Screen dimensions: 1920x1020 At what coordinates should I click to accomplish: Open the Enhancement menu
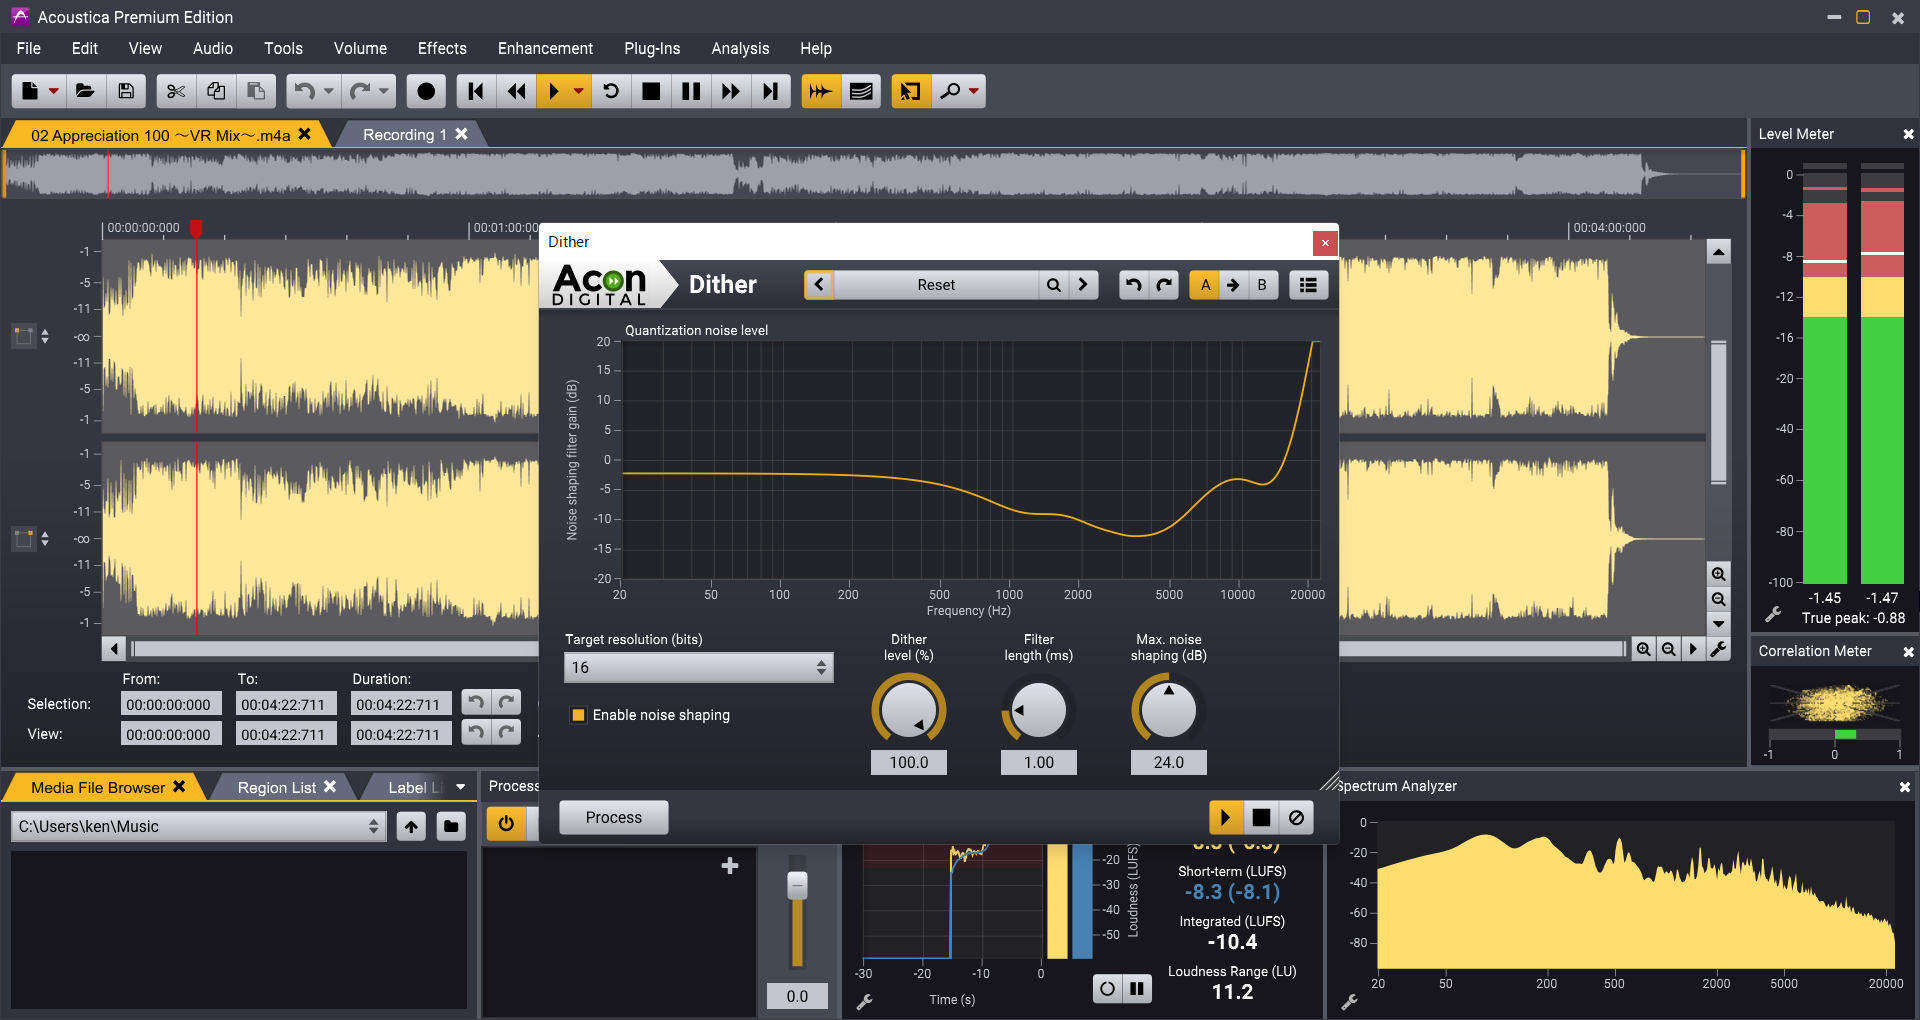(x=545, y=48)
